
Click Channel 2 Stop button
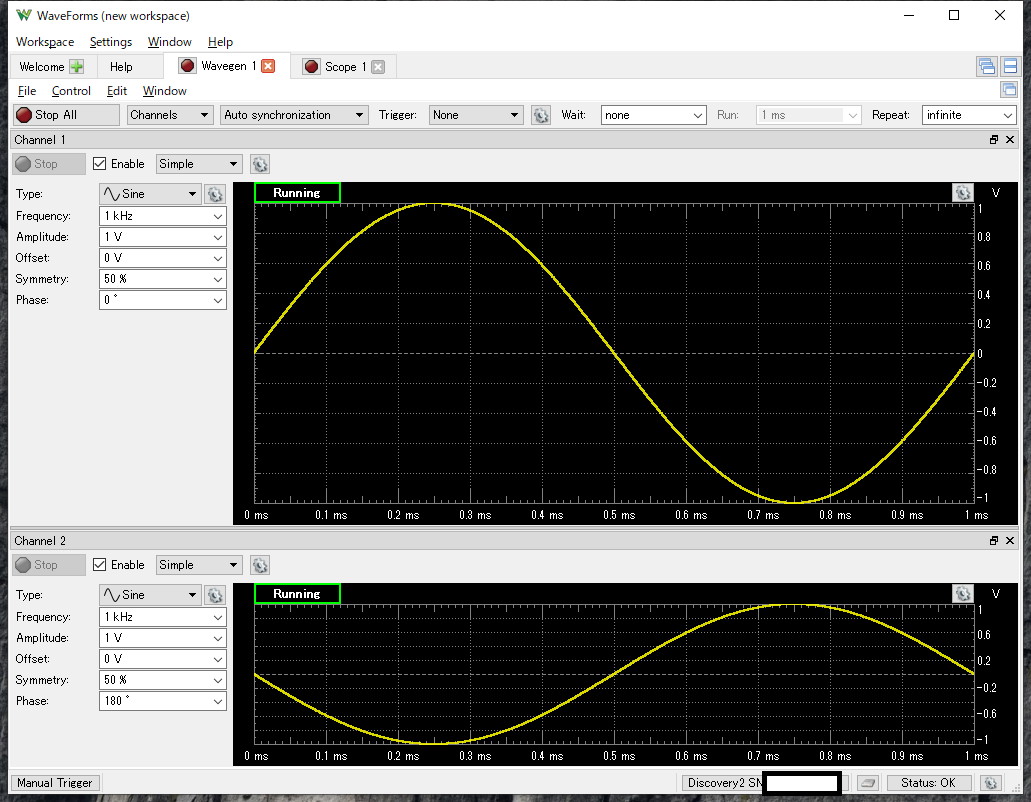49,565
